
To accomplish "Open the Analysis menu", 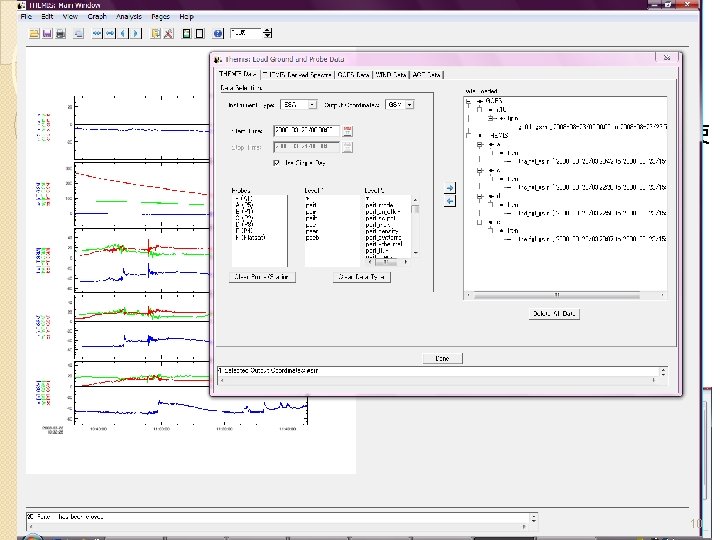I will click(x=129, y=17).
